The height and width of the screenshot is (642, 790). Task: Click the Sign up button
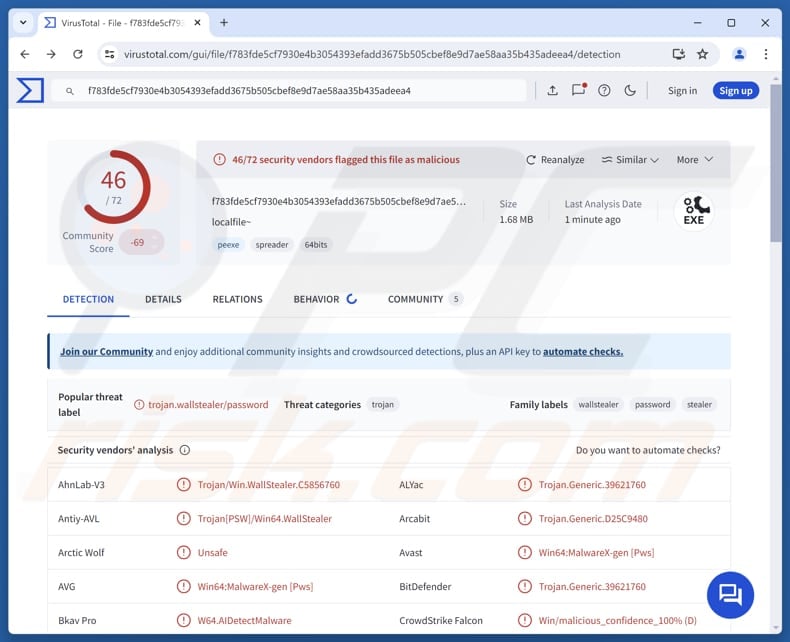pyautogui.click(x=736, y=91)
